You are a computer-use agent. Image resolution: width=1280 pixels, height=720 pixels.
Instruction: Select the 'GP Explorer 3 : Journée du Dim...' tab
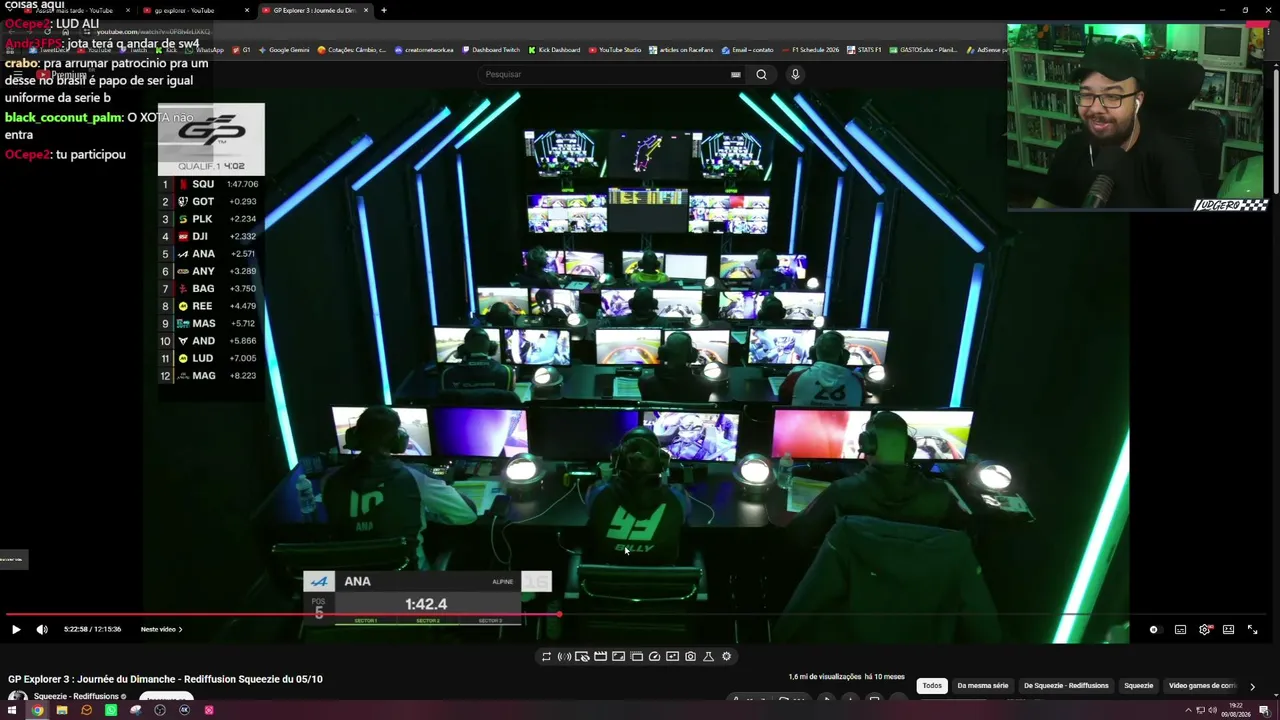[x=314, y=10]
